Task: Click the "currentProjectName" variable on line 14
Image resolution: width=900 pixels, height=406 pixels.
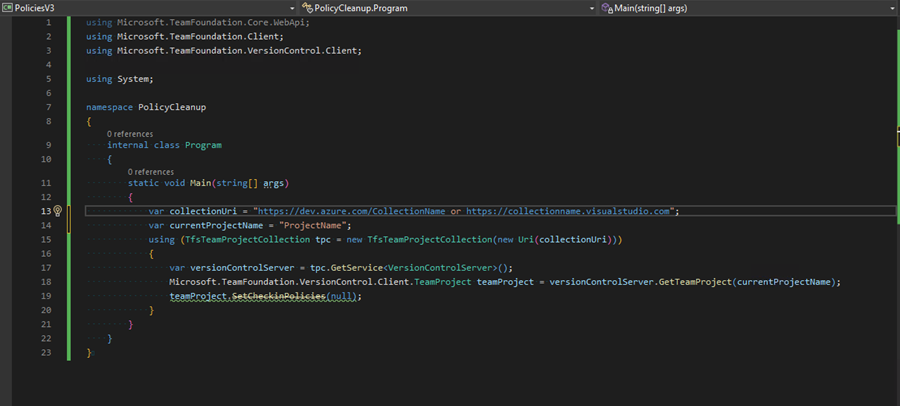Action: (x=216, y=225)
